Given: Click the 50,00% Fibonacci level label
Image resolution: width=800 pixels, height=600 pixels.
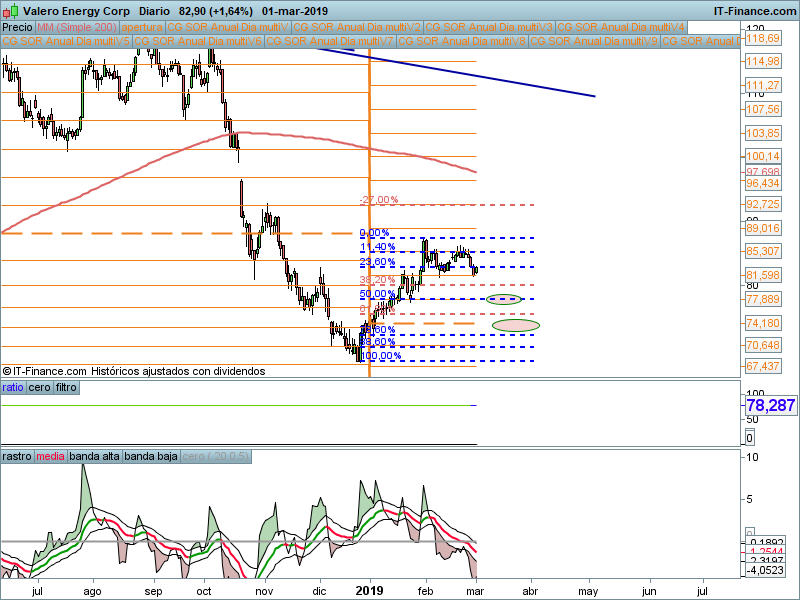Looking at the screenshot, I should pos(378,294).
